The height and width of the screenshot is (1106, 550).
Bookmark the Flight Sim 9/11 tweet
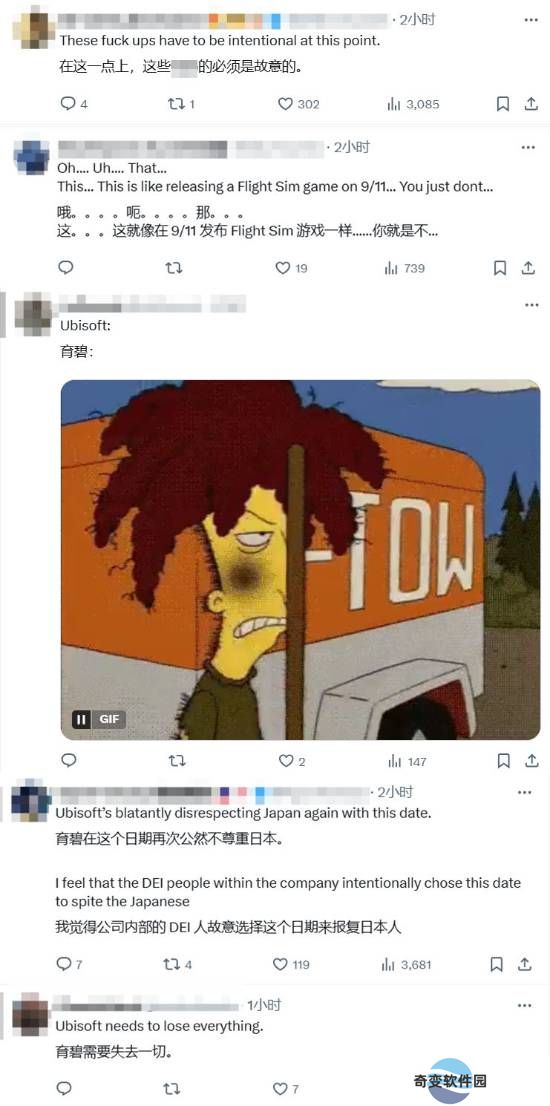pos(500,268)
